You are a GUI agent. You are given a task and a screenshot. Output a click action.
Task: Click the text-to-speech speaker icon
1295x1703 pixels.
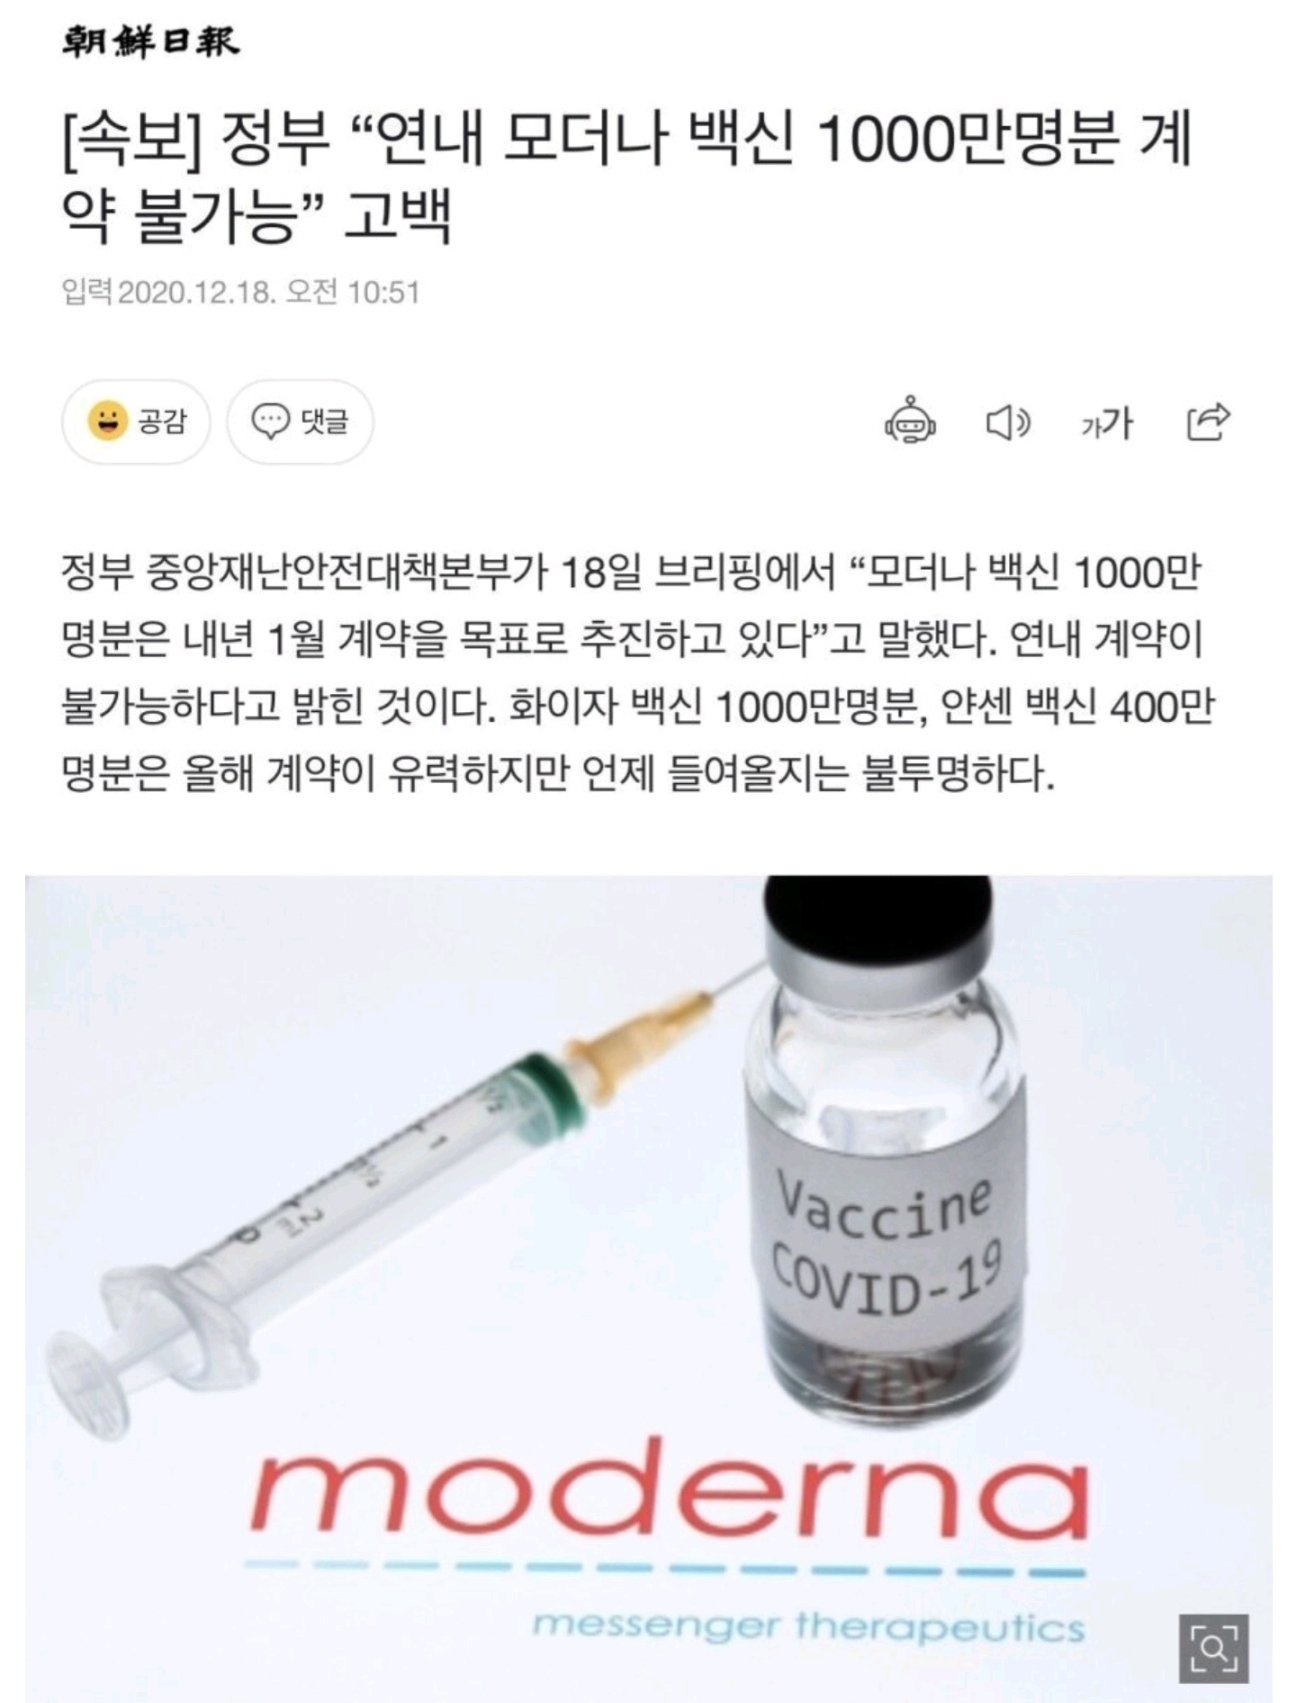1008,423
